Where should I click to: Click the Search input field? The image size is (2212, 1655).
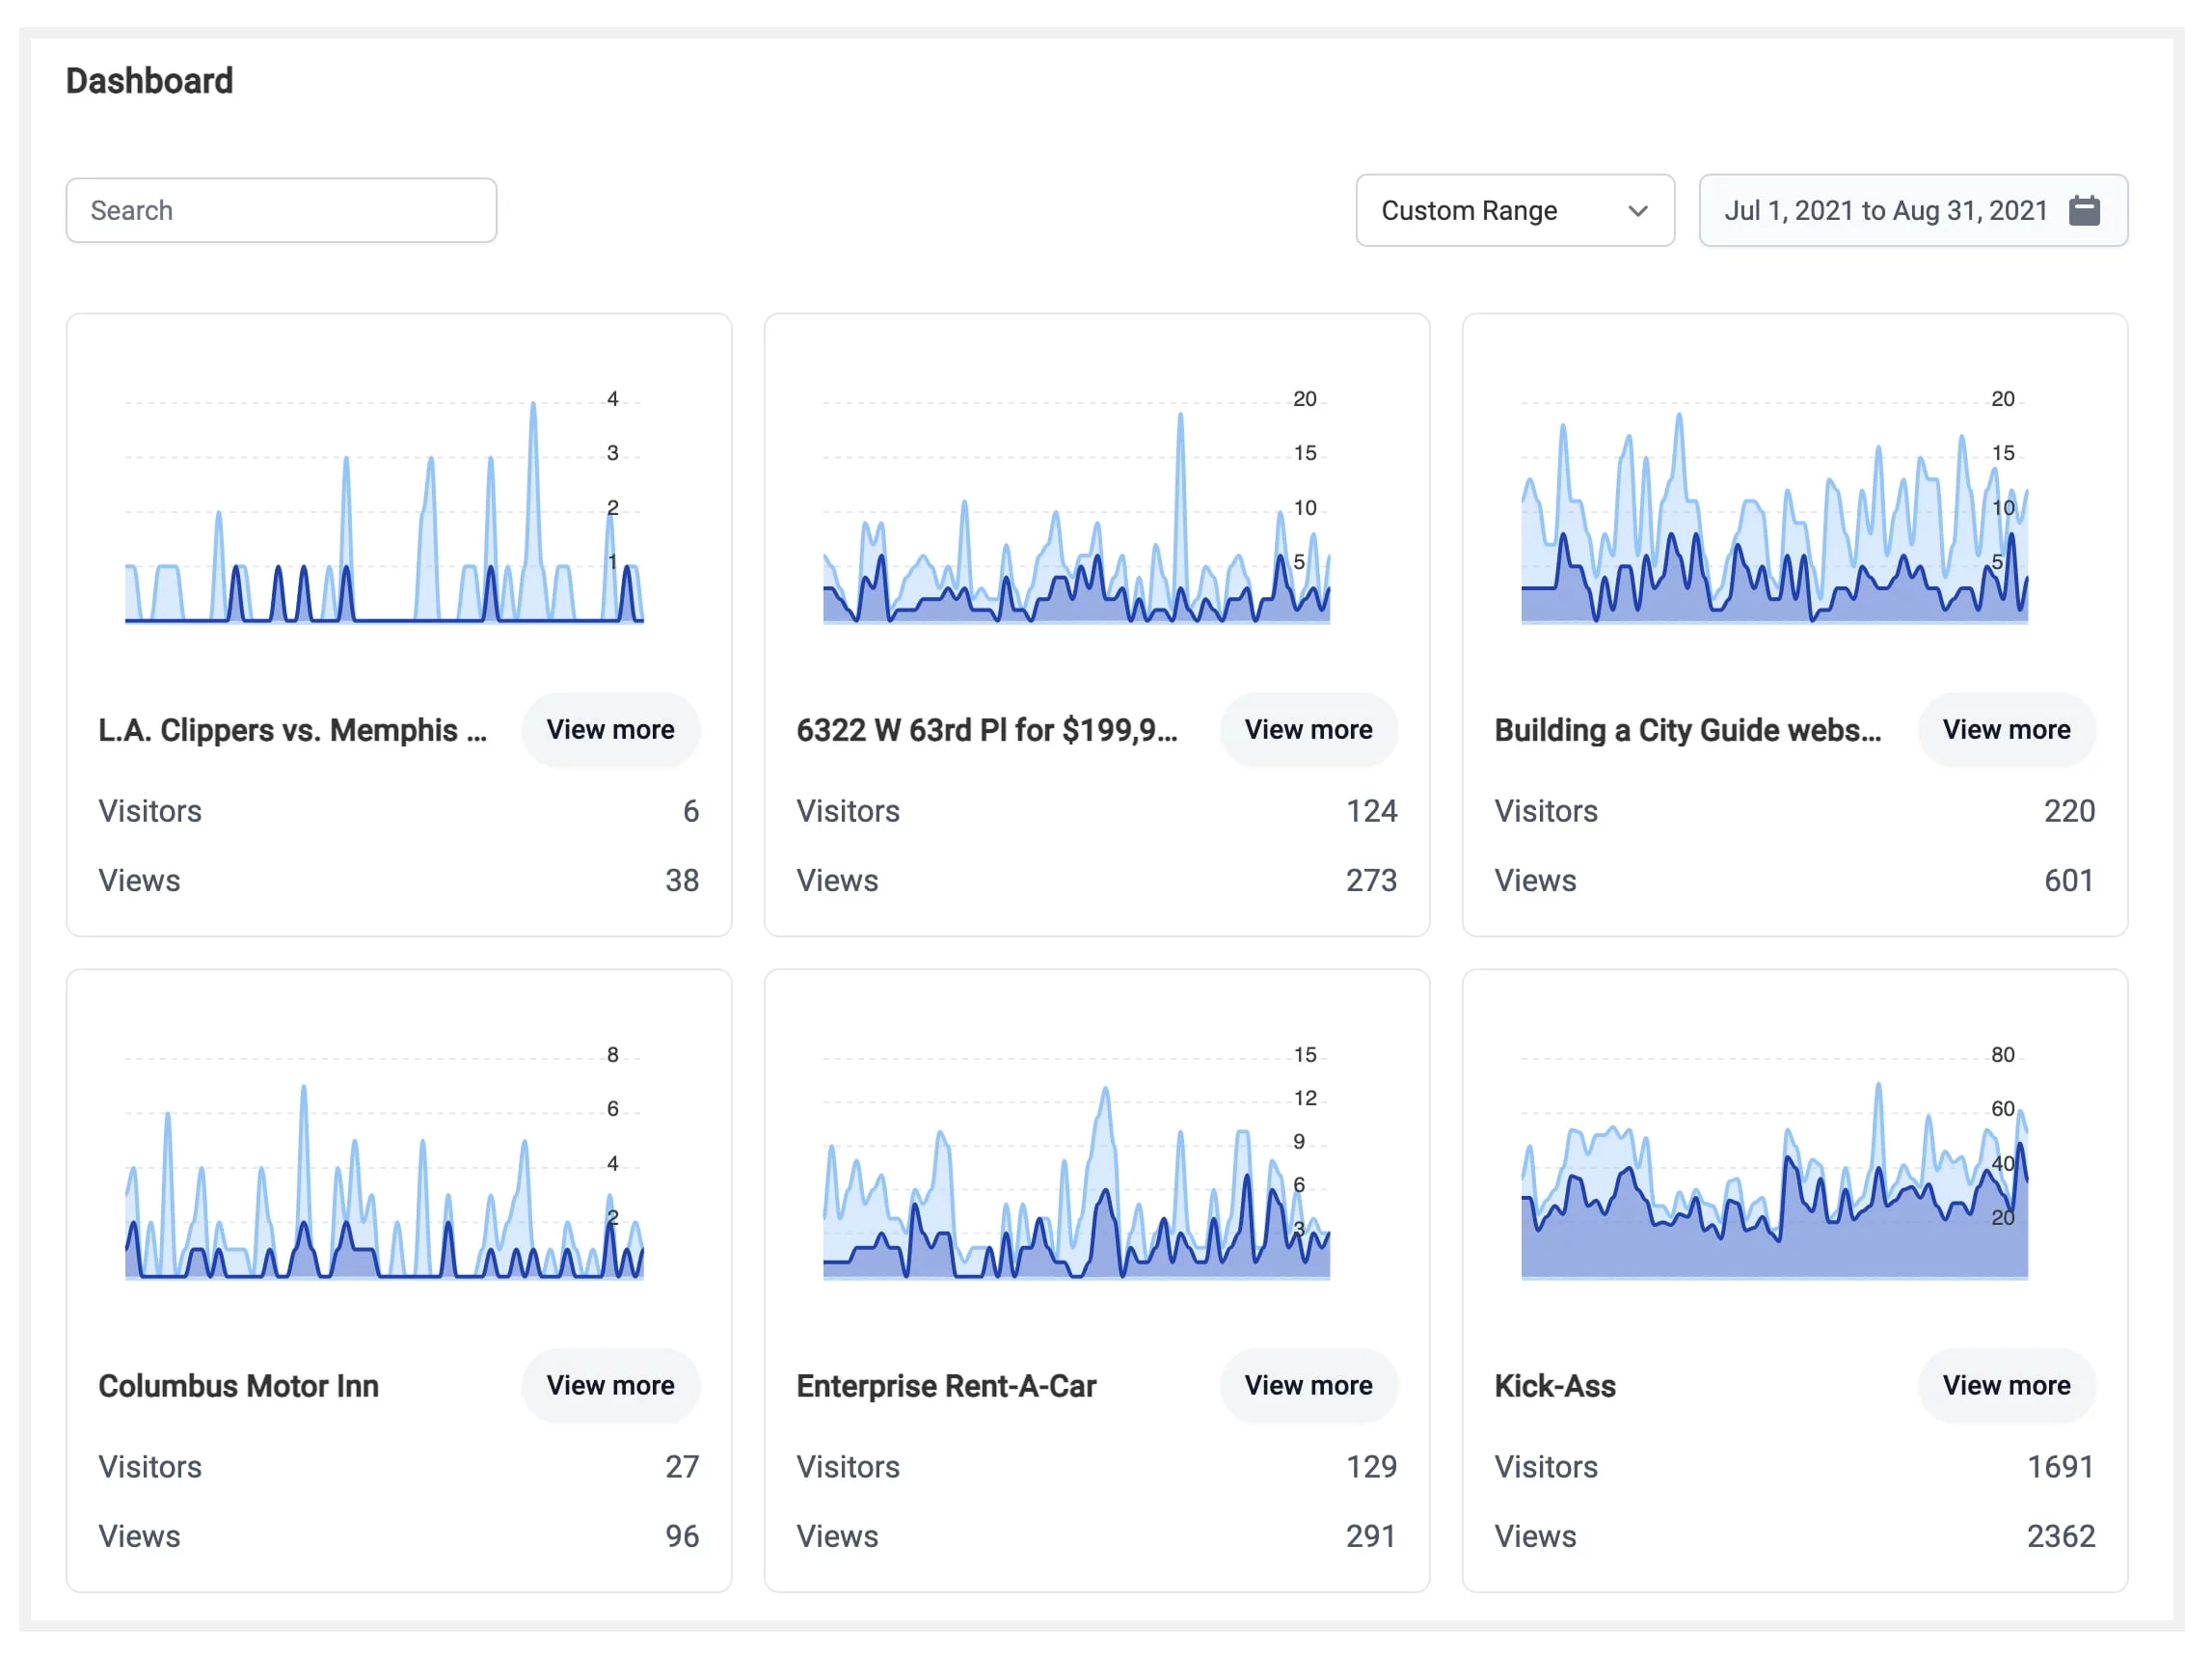click(x=281, y=210)
